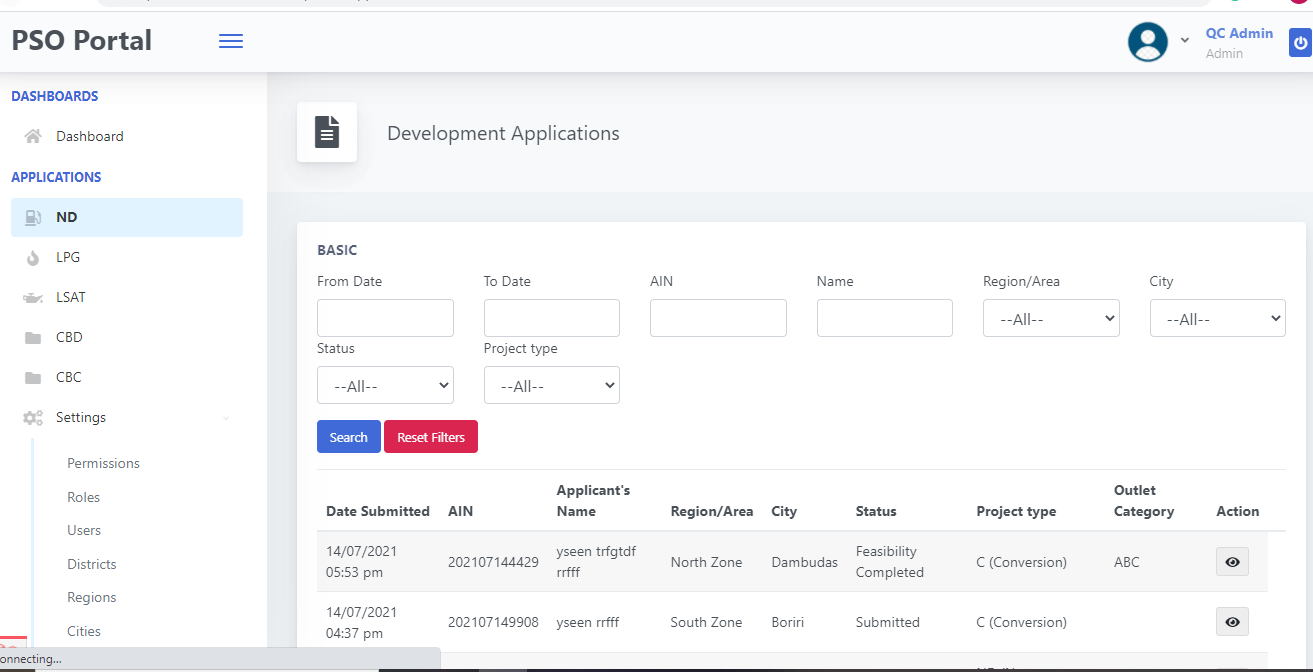The width and height of the screenshot is (1313, 672).
Task: Click the QC Admin username
Action: tap(1239, 33)
